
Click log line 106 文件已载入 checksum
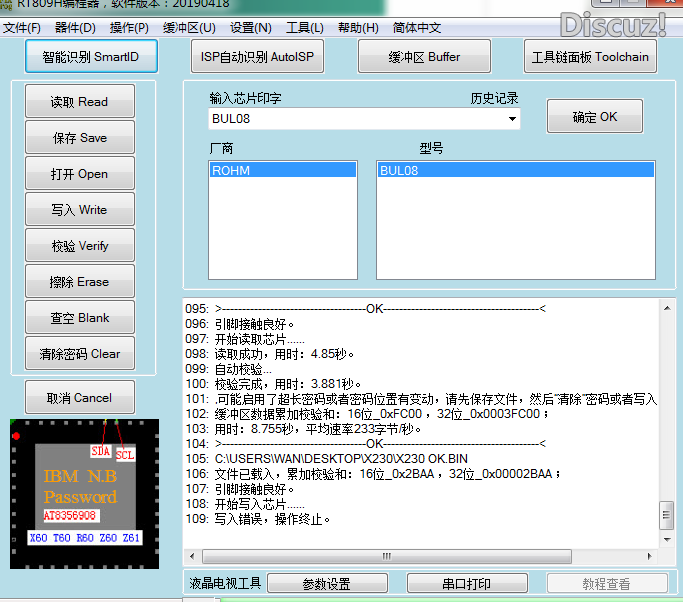coord(373,473)
